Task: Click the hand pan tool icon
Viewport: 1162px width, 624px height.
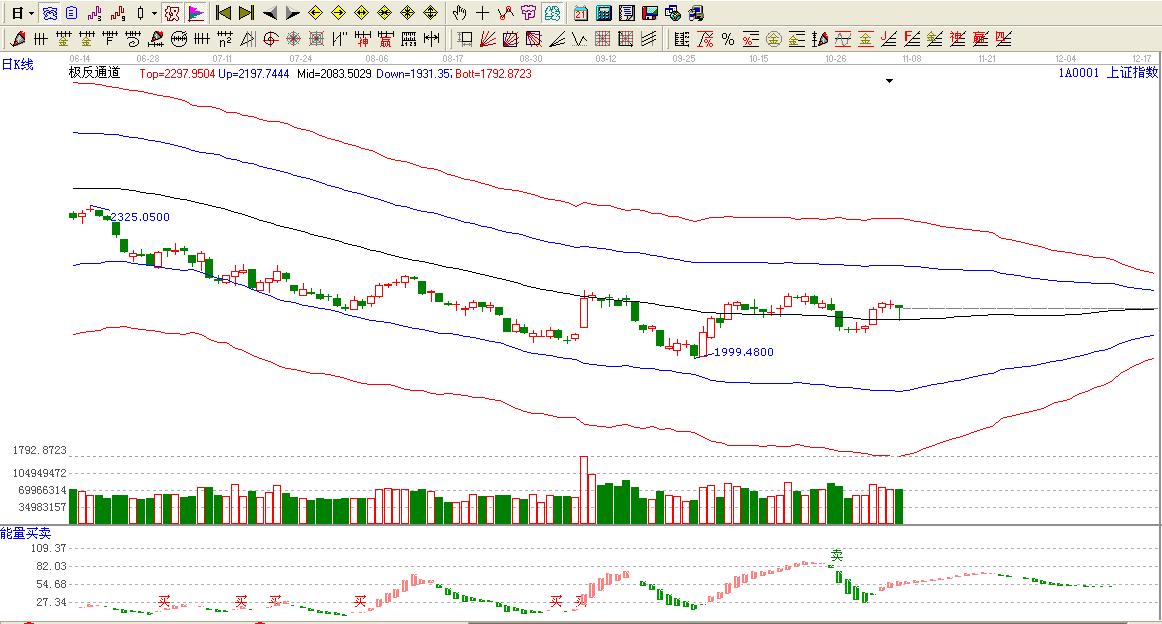Action: point(460,13)
